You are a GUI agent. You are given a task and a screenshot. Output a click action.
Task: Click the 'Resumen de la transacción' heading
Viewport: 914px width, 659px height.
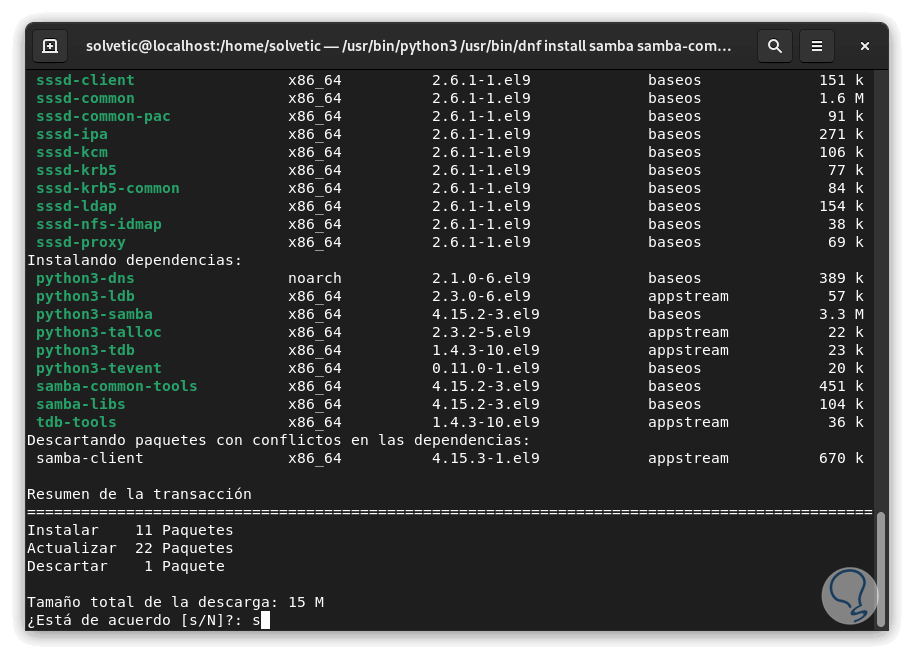[x=139, y=494]
